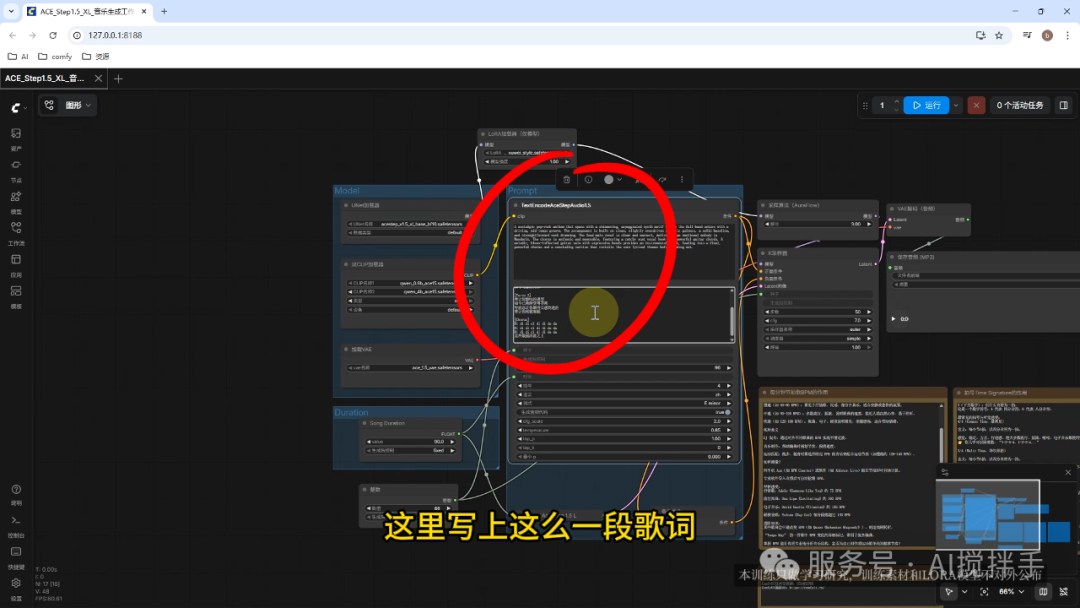
Task: Open the minimap settings icon
Action: point(945,472)
